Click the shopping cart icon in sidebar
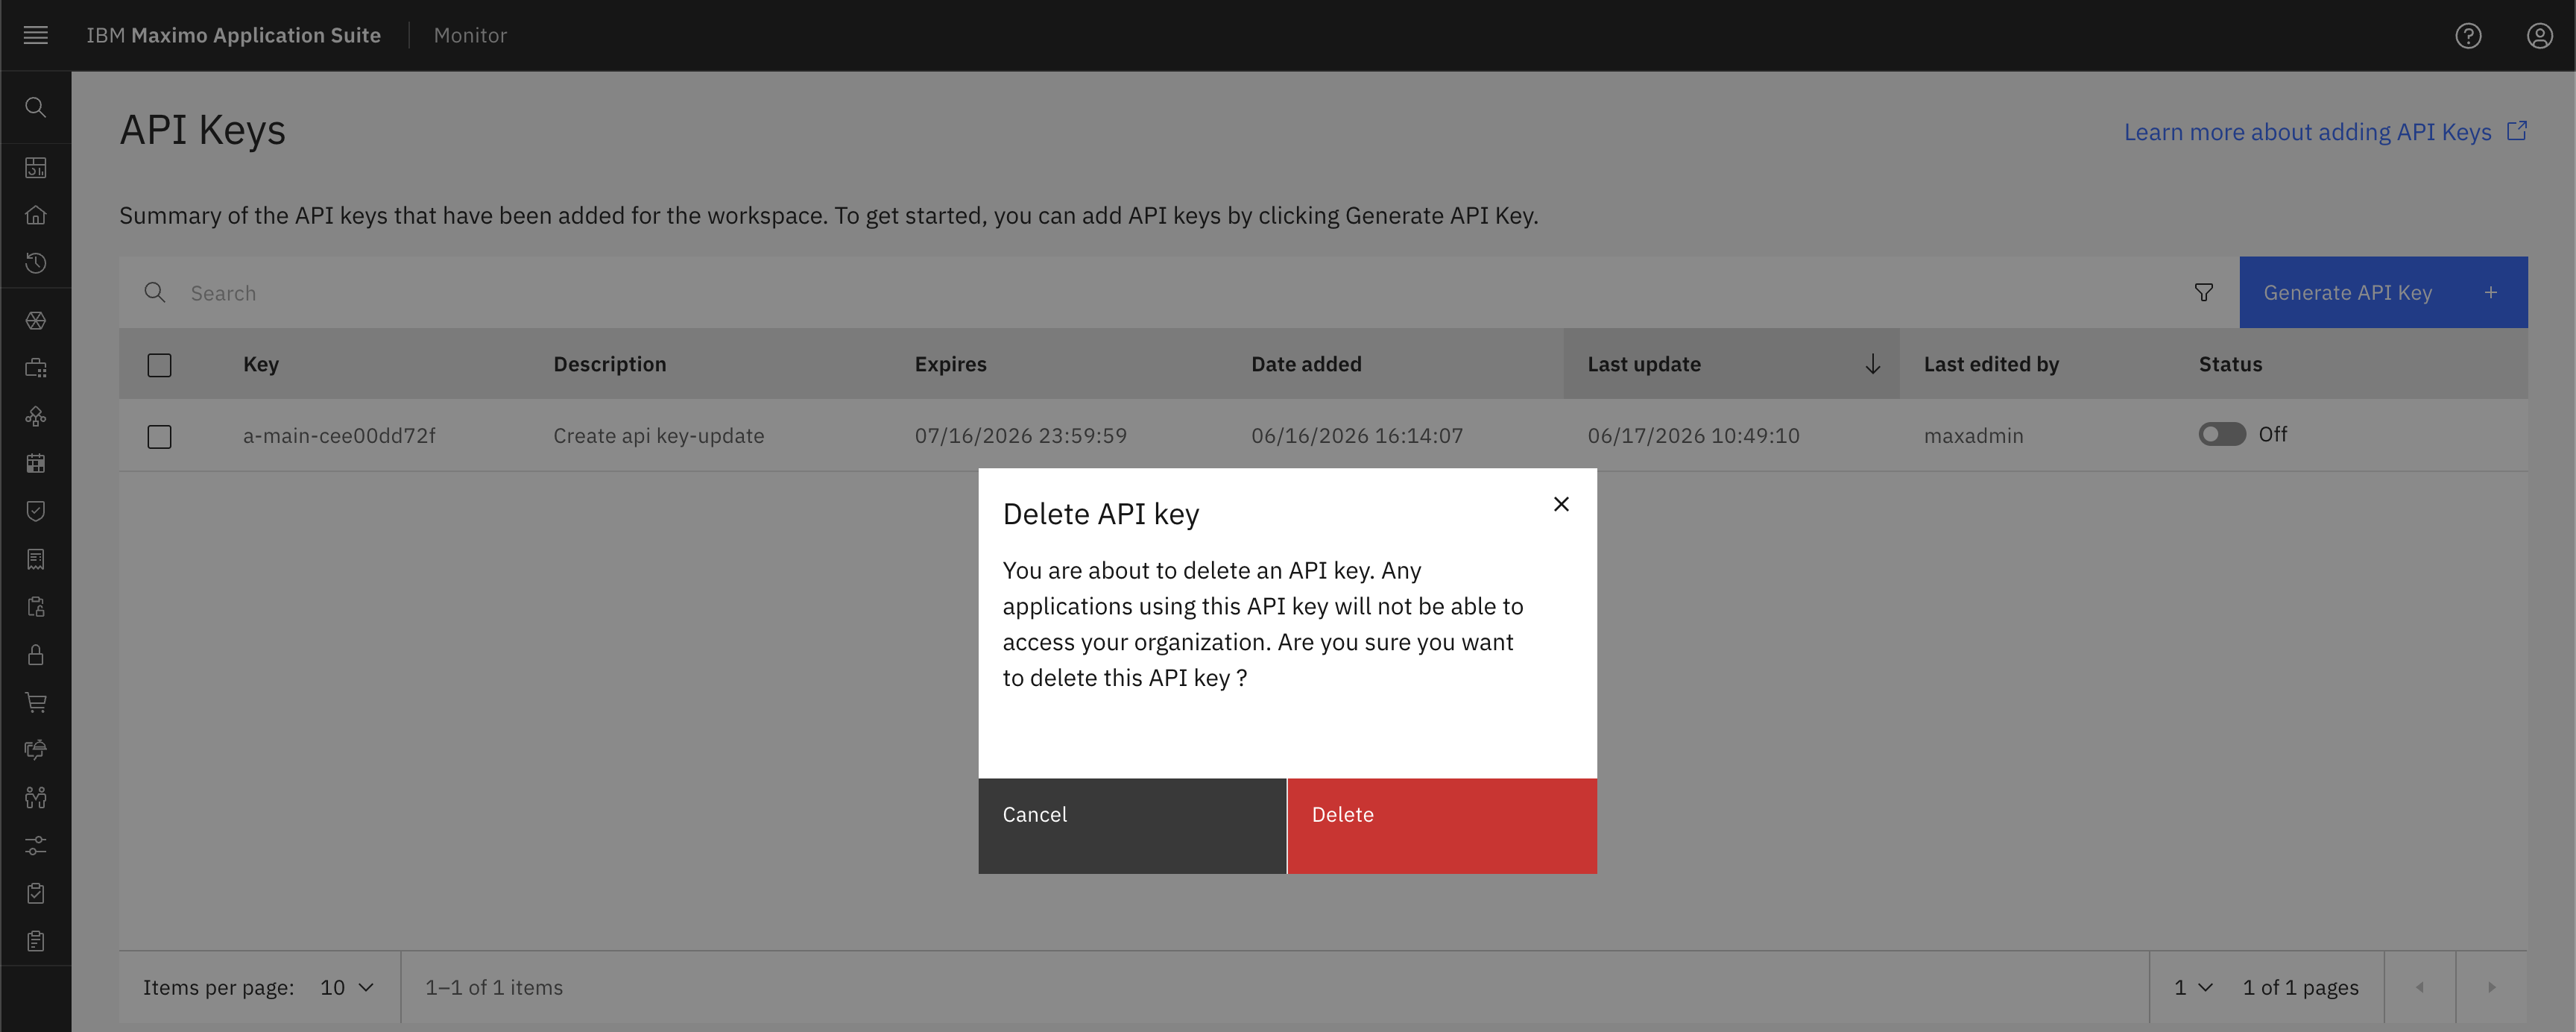Image resolution: width=2576 pixels, height=1032 pixels. point(35,702)
